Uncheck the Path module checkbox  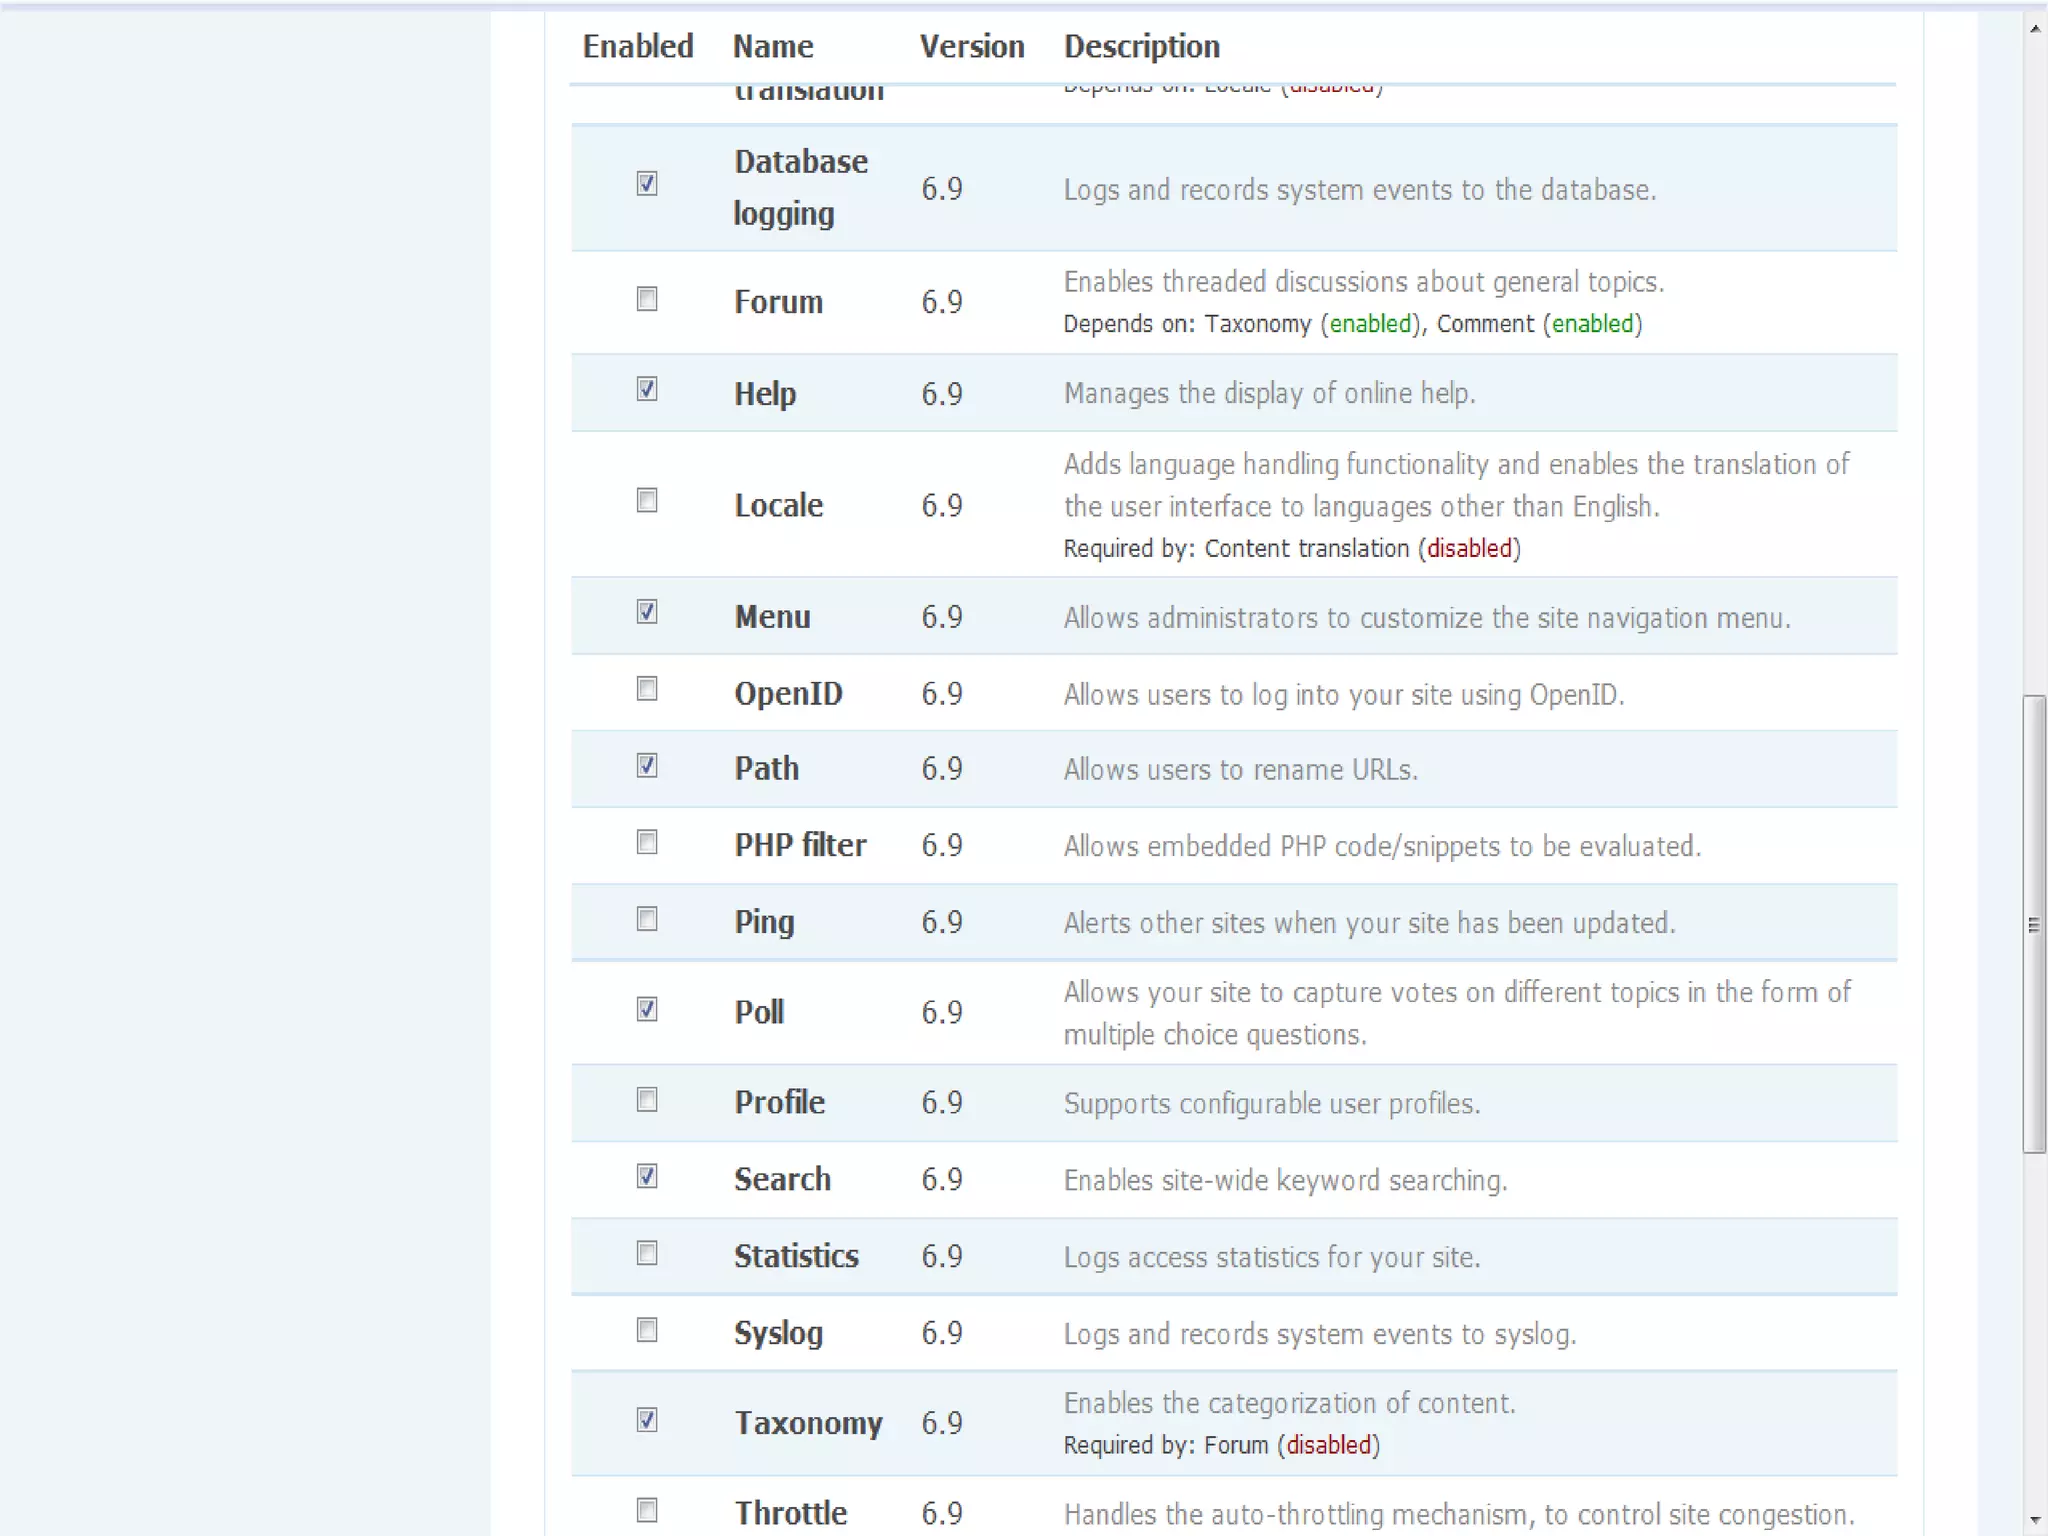tap(647, 766)
